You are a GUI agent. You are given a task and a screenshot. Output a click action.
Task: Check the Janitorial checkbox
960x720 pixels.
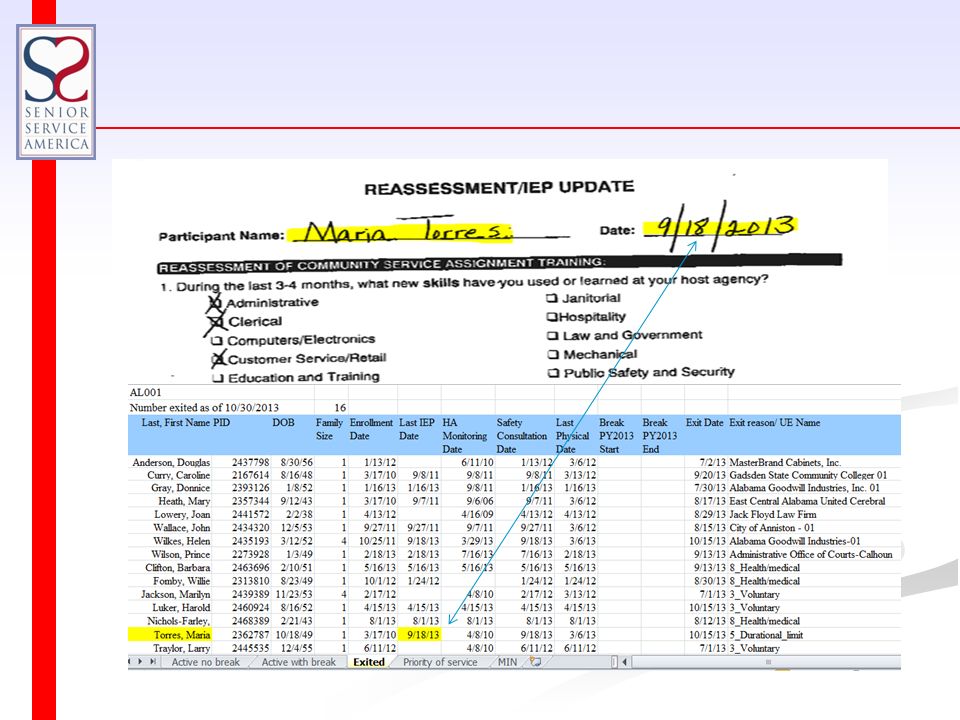552,298
